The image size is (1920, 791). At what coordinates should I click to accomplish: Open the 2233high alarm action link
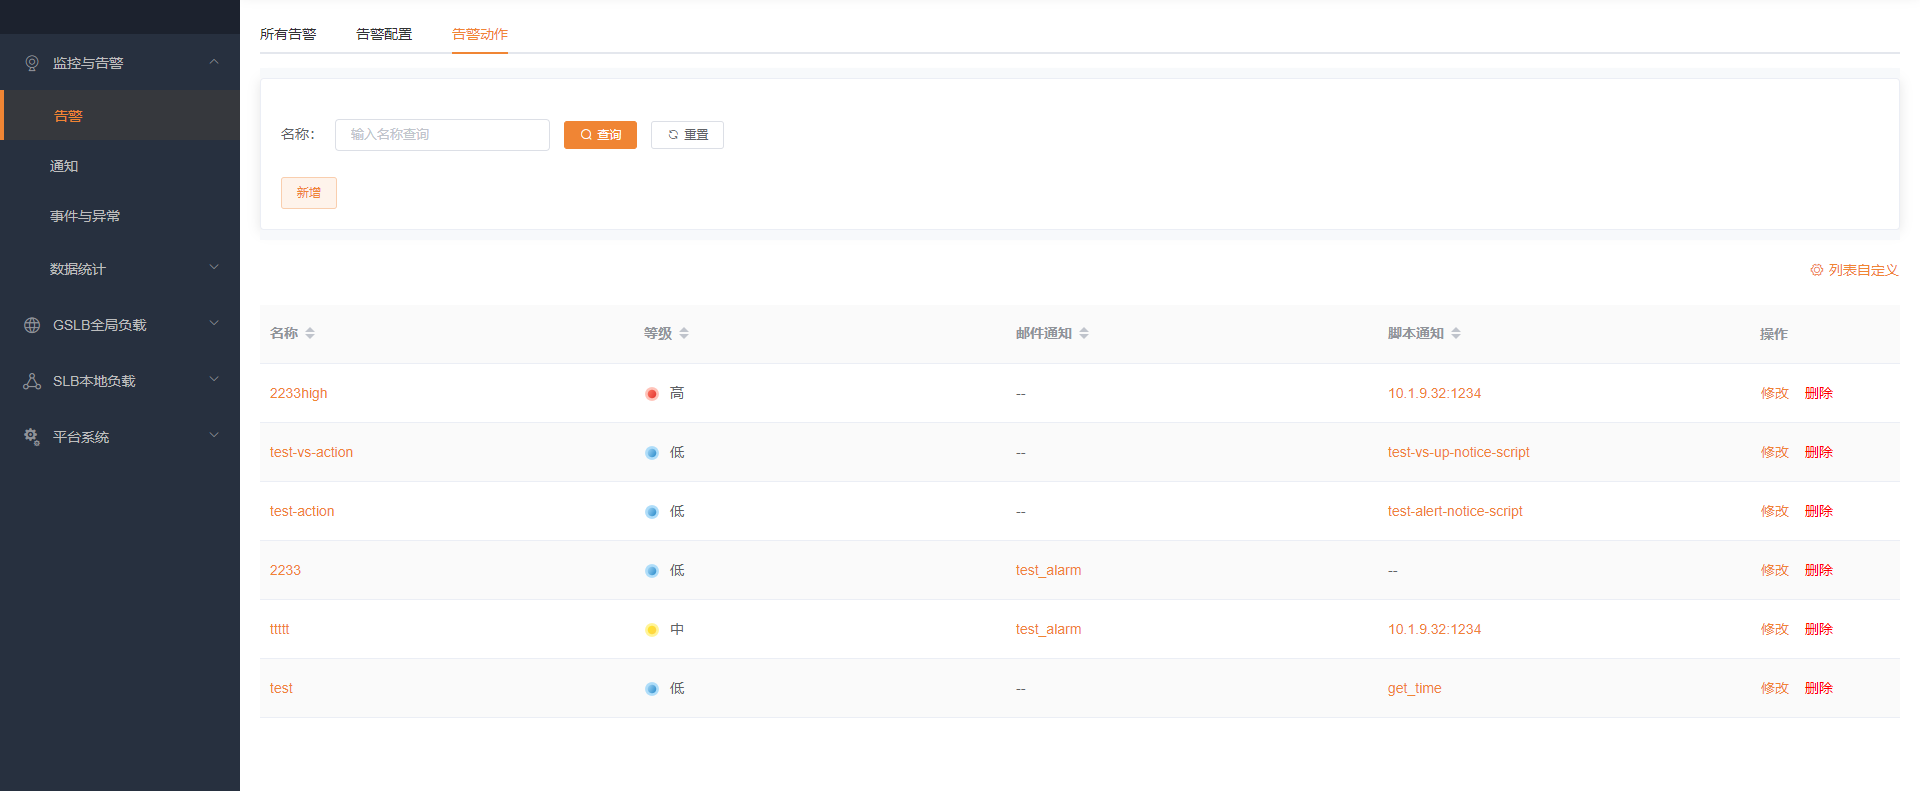(x=298, y=393)
